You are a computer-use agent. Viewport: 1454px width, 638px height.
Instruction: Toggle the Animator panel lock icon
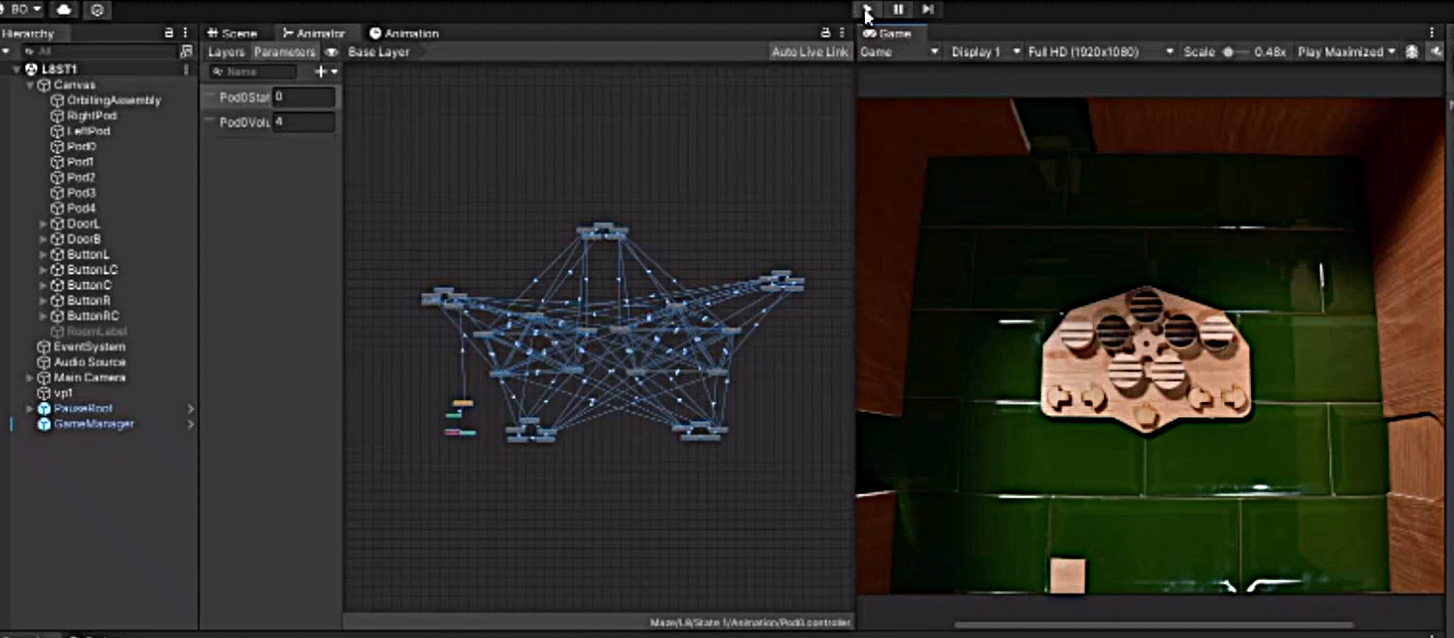(826, 33)
